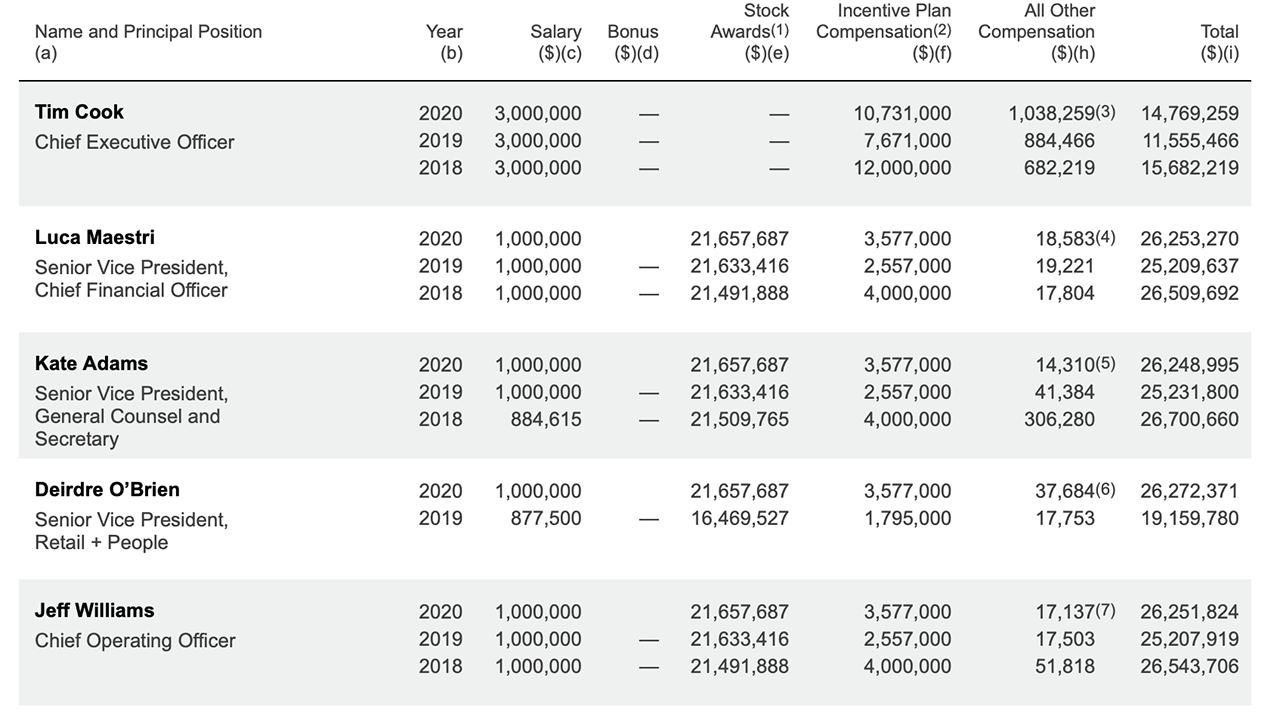Click other compensation value 51,818
This screenshot has width=1280, height=716.
tap(1065, 666)
